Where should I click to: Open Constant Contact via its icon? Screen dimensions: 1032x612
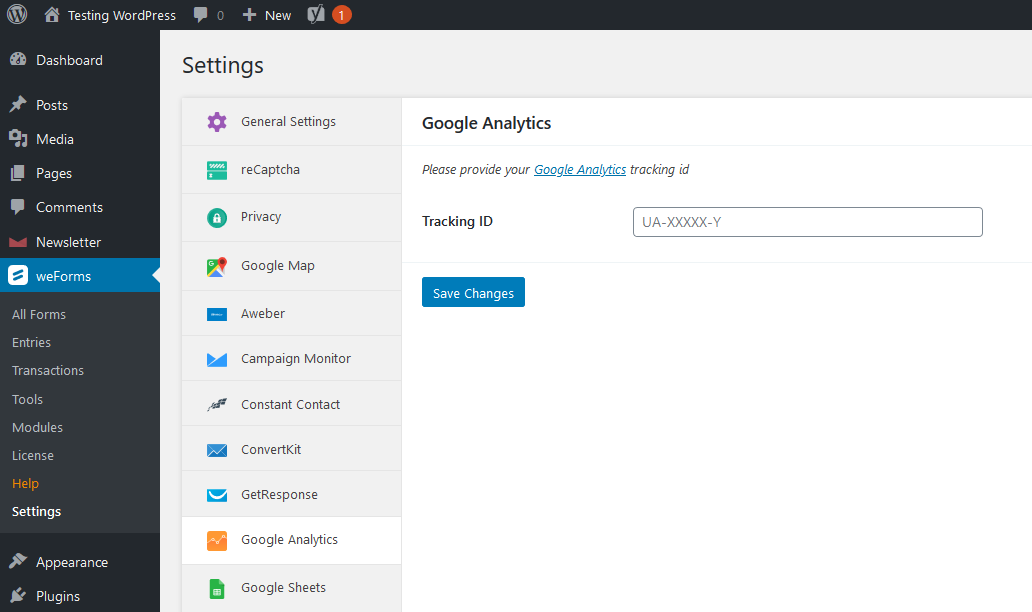(x=217, y=403)
